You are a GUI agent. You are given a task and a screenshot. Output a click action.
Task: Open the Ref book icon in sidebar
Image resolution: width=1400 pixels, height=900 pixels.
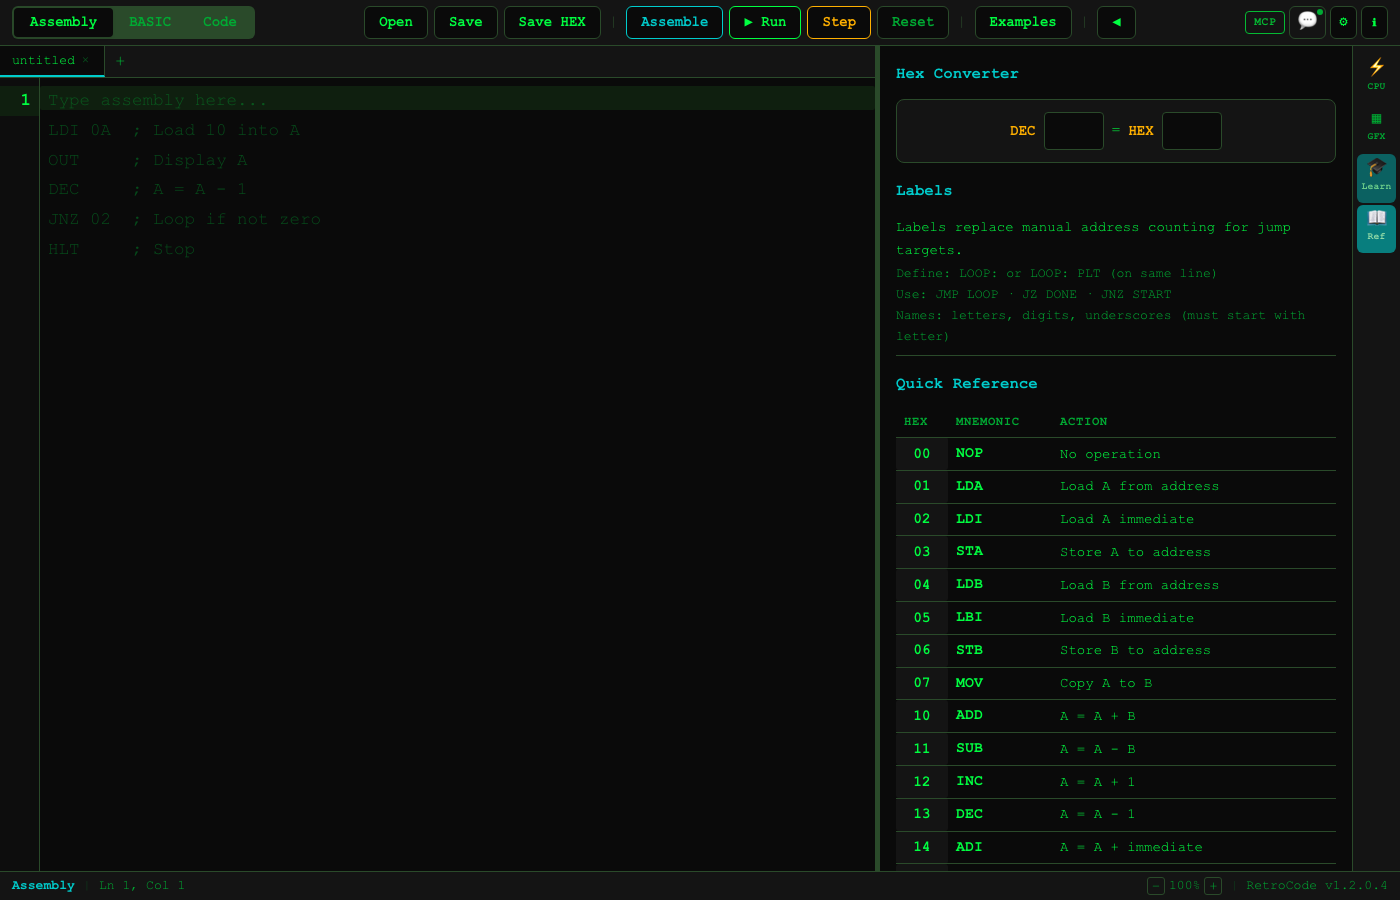(1376, 224)
